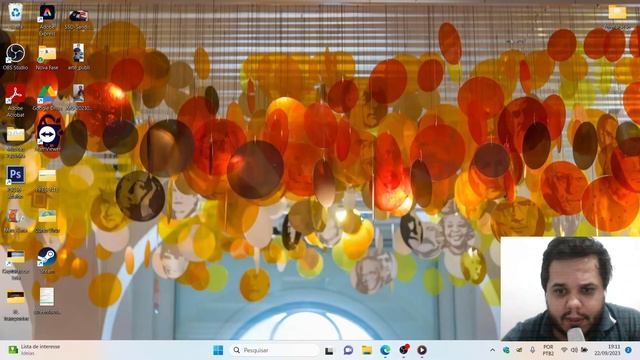
Task: Open the arte_publi image file
Action: 78,54
